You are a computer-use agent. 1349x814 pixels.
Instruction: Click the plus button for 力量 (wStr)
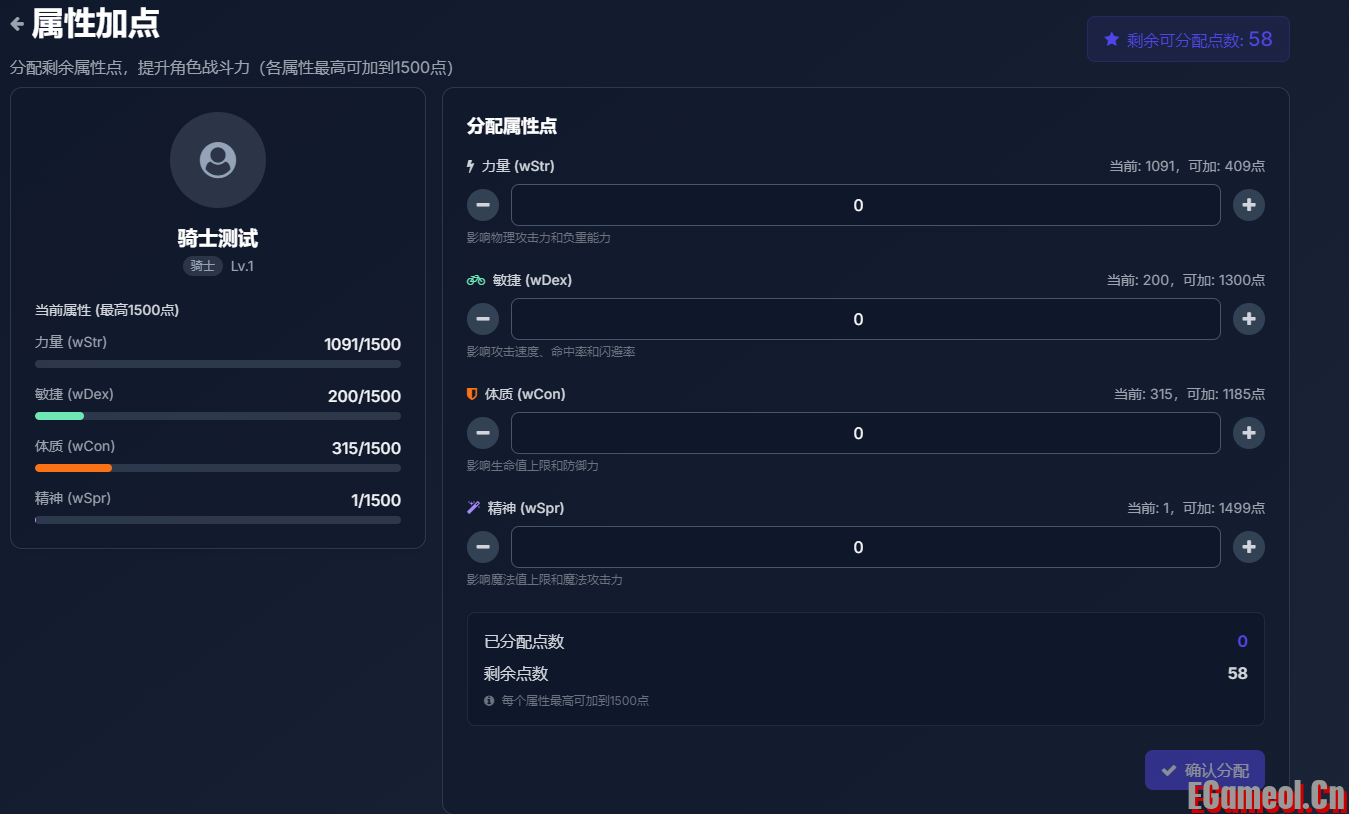[x=1248, y=205]
